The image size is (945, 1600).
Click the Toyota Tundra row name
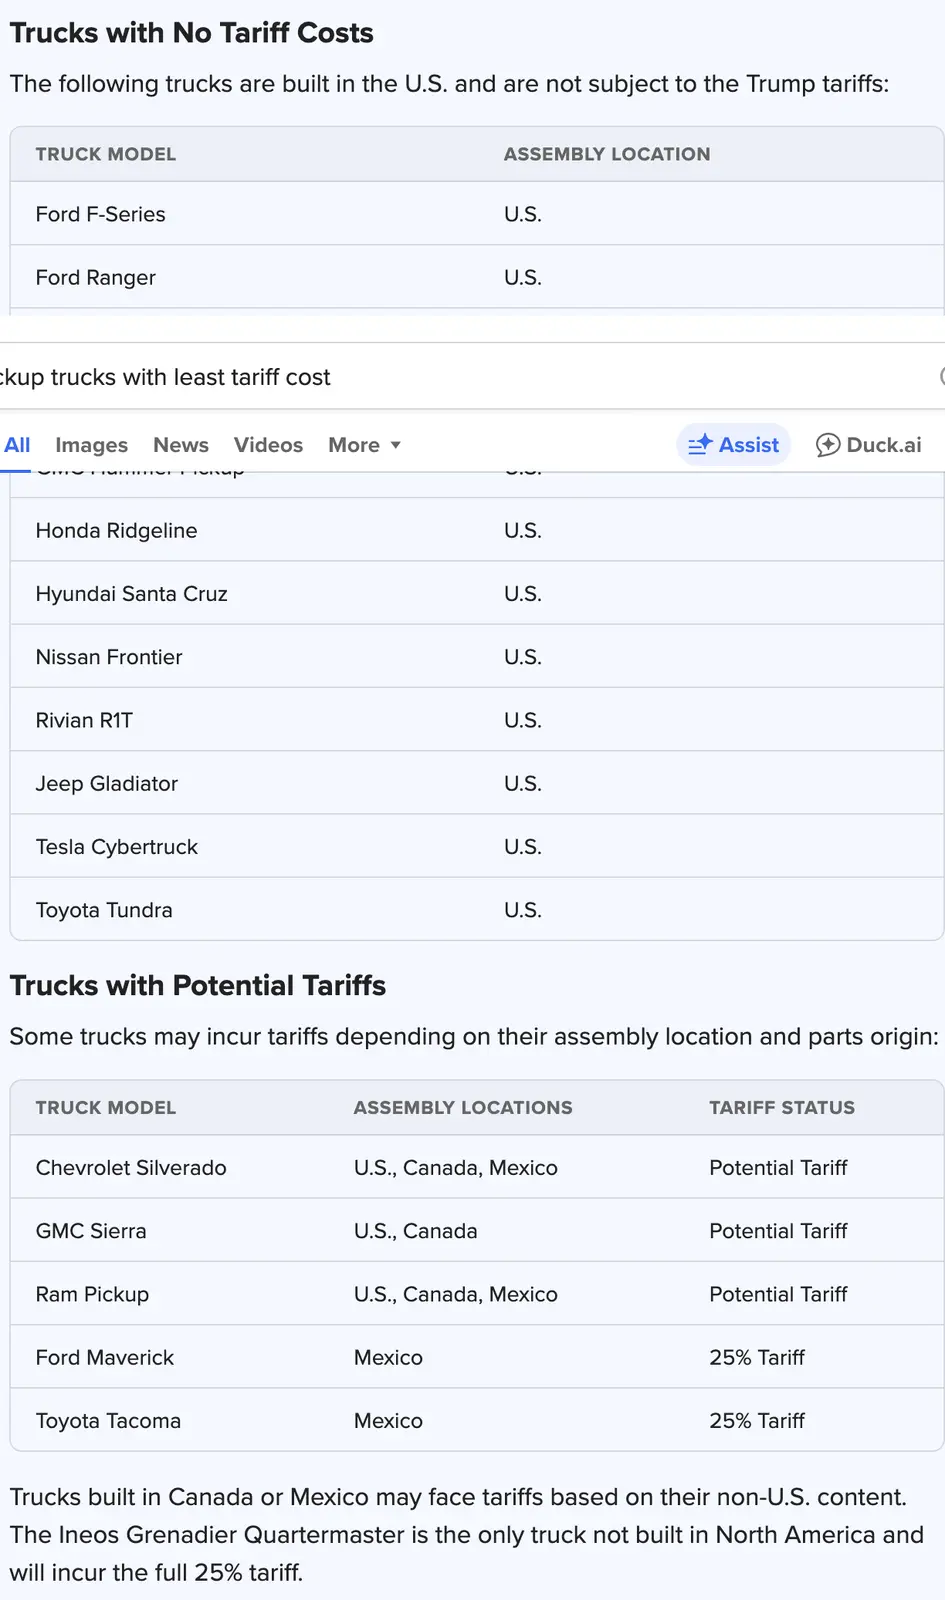pos(104,910)
